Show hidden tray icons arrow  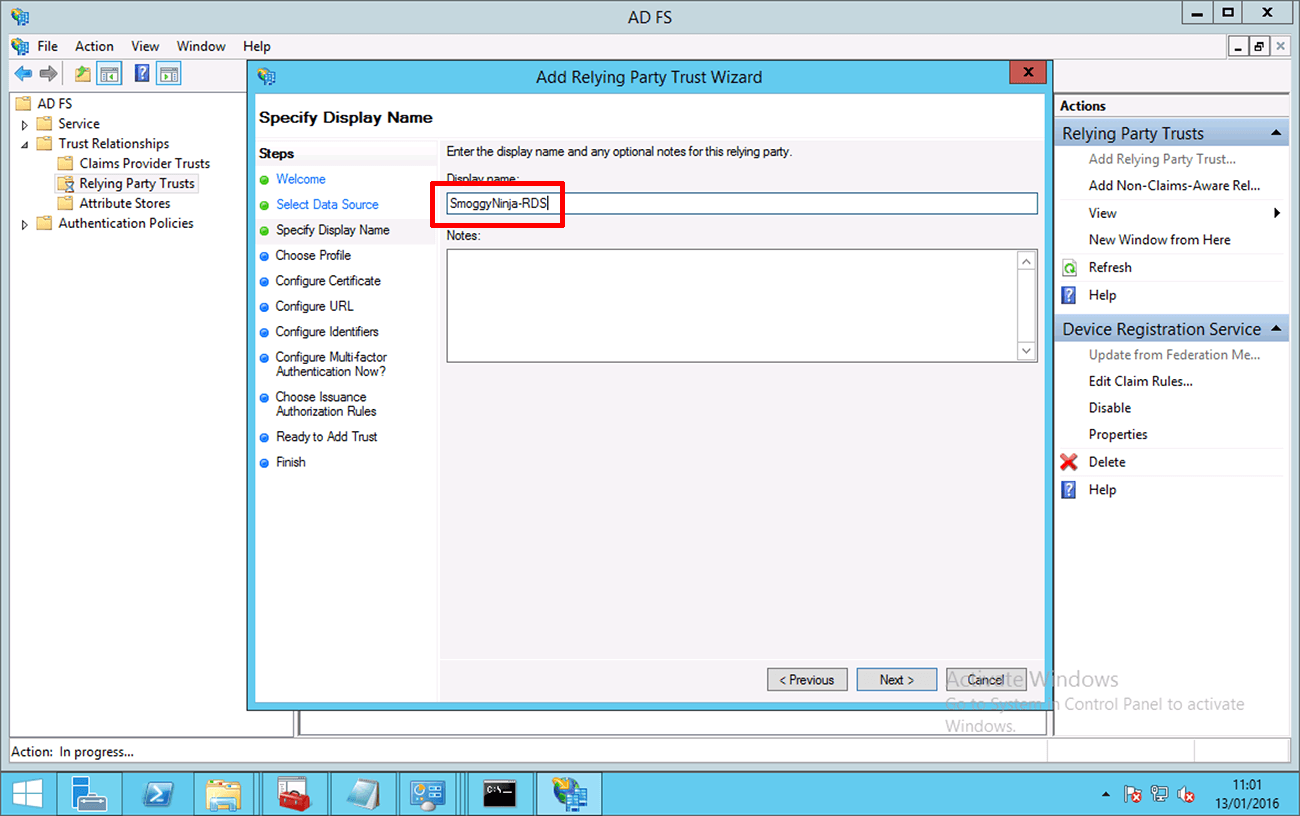[1106, 795]
